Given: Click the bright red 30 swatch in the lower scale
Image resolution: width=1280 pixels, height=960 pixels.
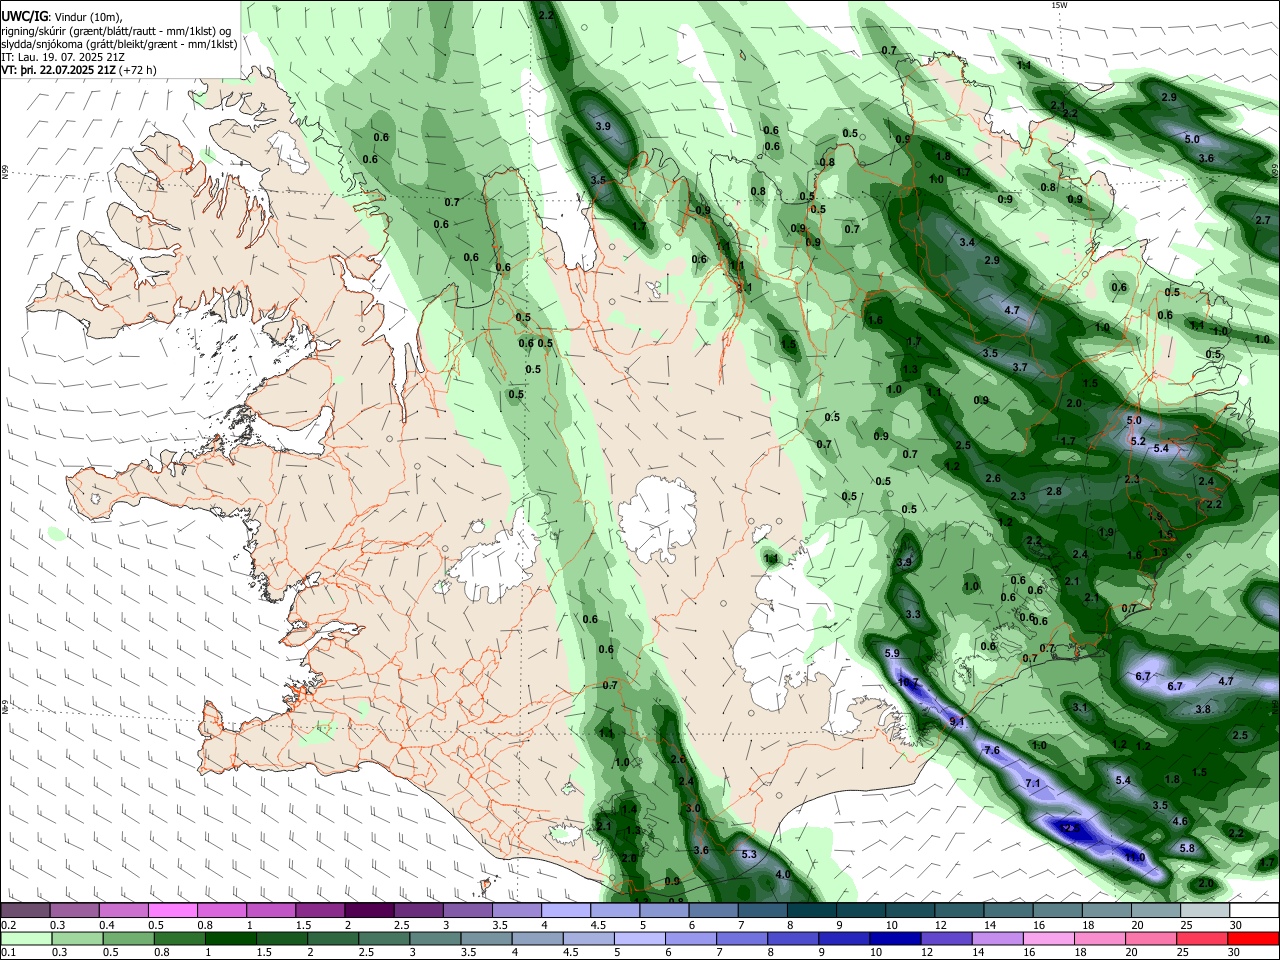Looking at the screenshot, I should pyautogui.click(x=1254, y=938).
